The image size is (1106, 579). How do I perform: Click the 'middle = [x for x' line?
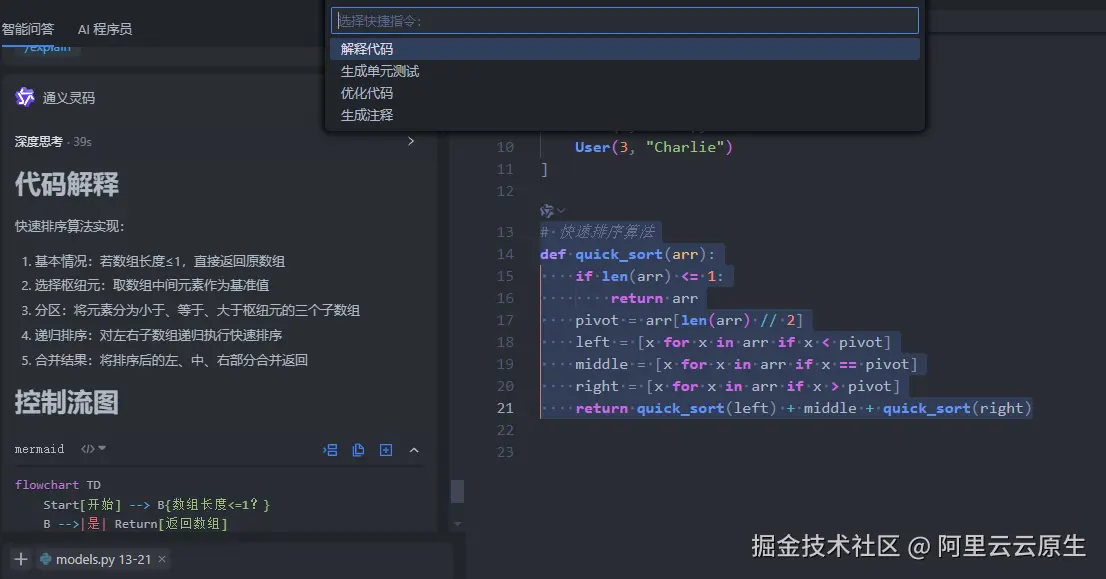[x=746, y=364]
